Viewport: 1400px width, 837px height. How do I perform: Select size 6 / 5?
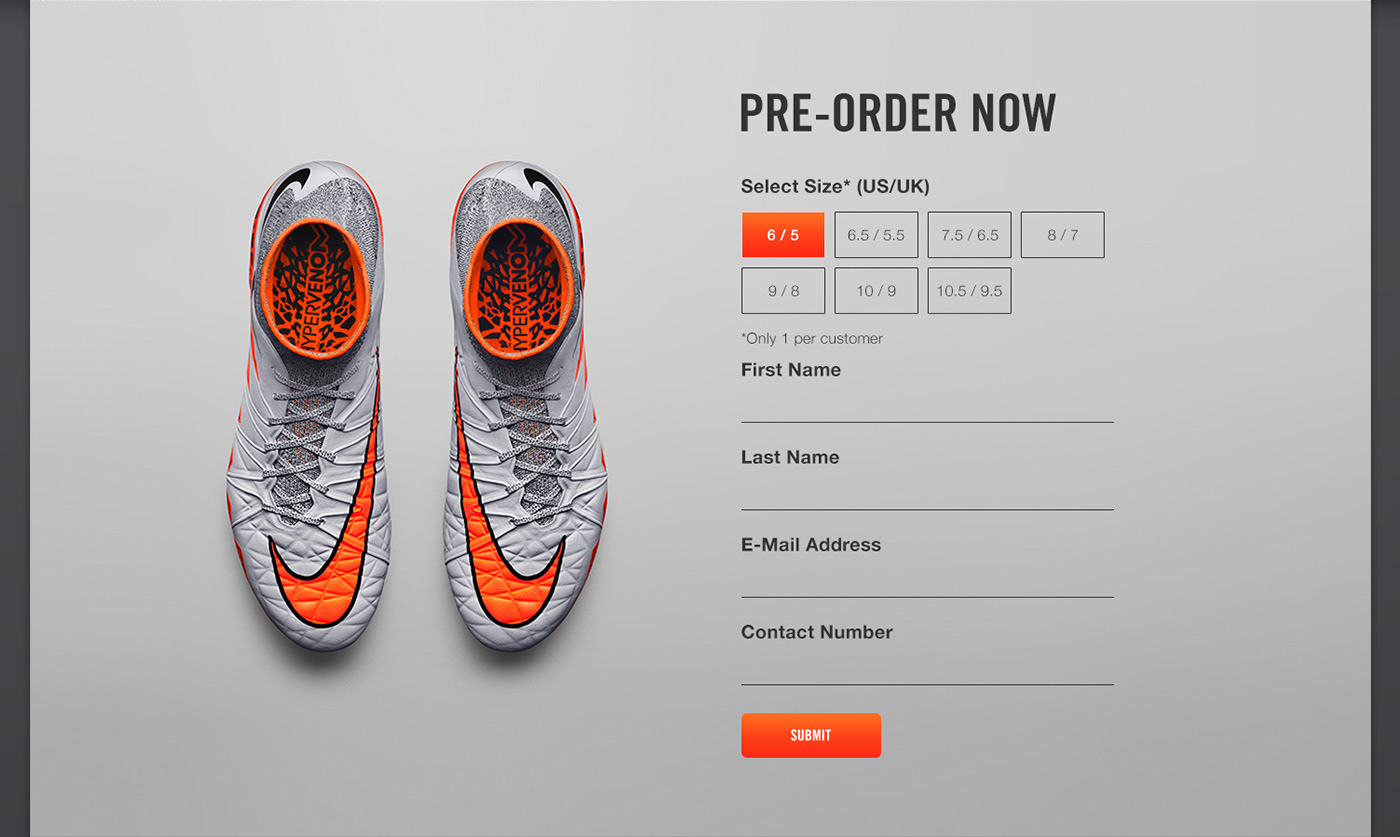[x=783, y=235]
